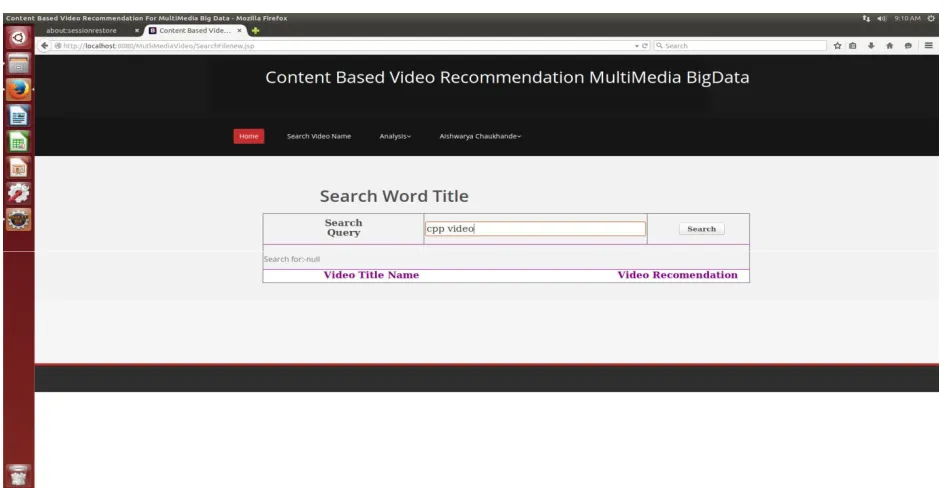
Task: Open the Downloads arrow icon
Action: coord(871,46)
